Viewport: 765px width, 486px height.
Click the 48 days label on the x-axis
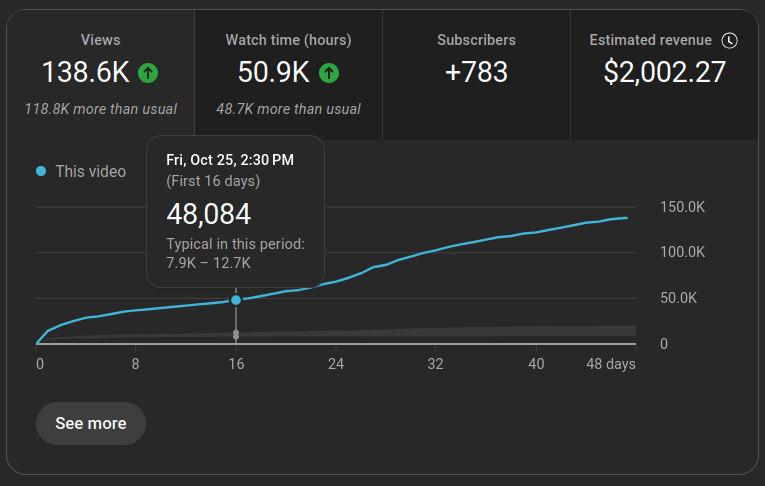coord(611,364)
